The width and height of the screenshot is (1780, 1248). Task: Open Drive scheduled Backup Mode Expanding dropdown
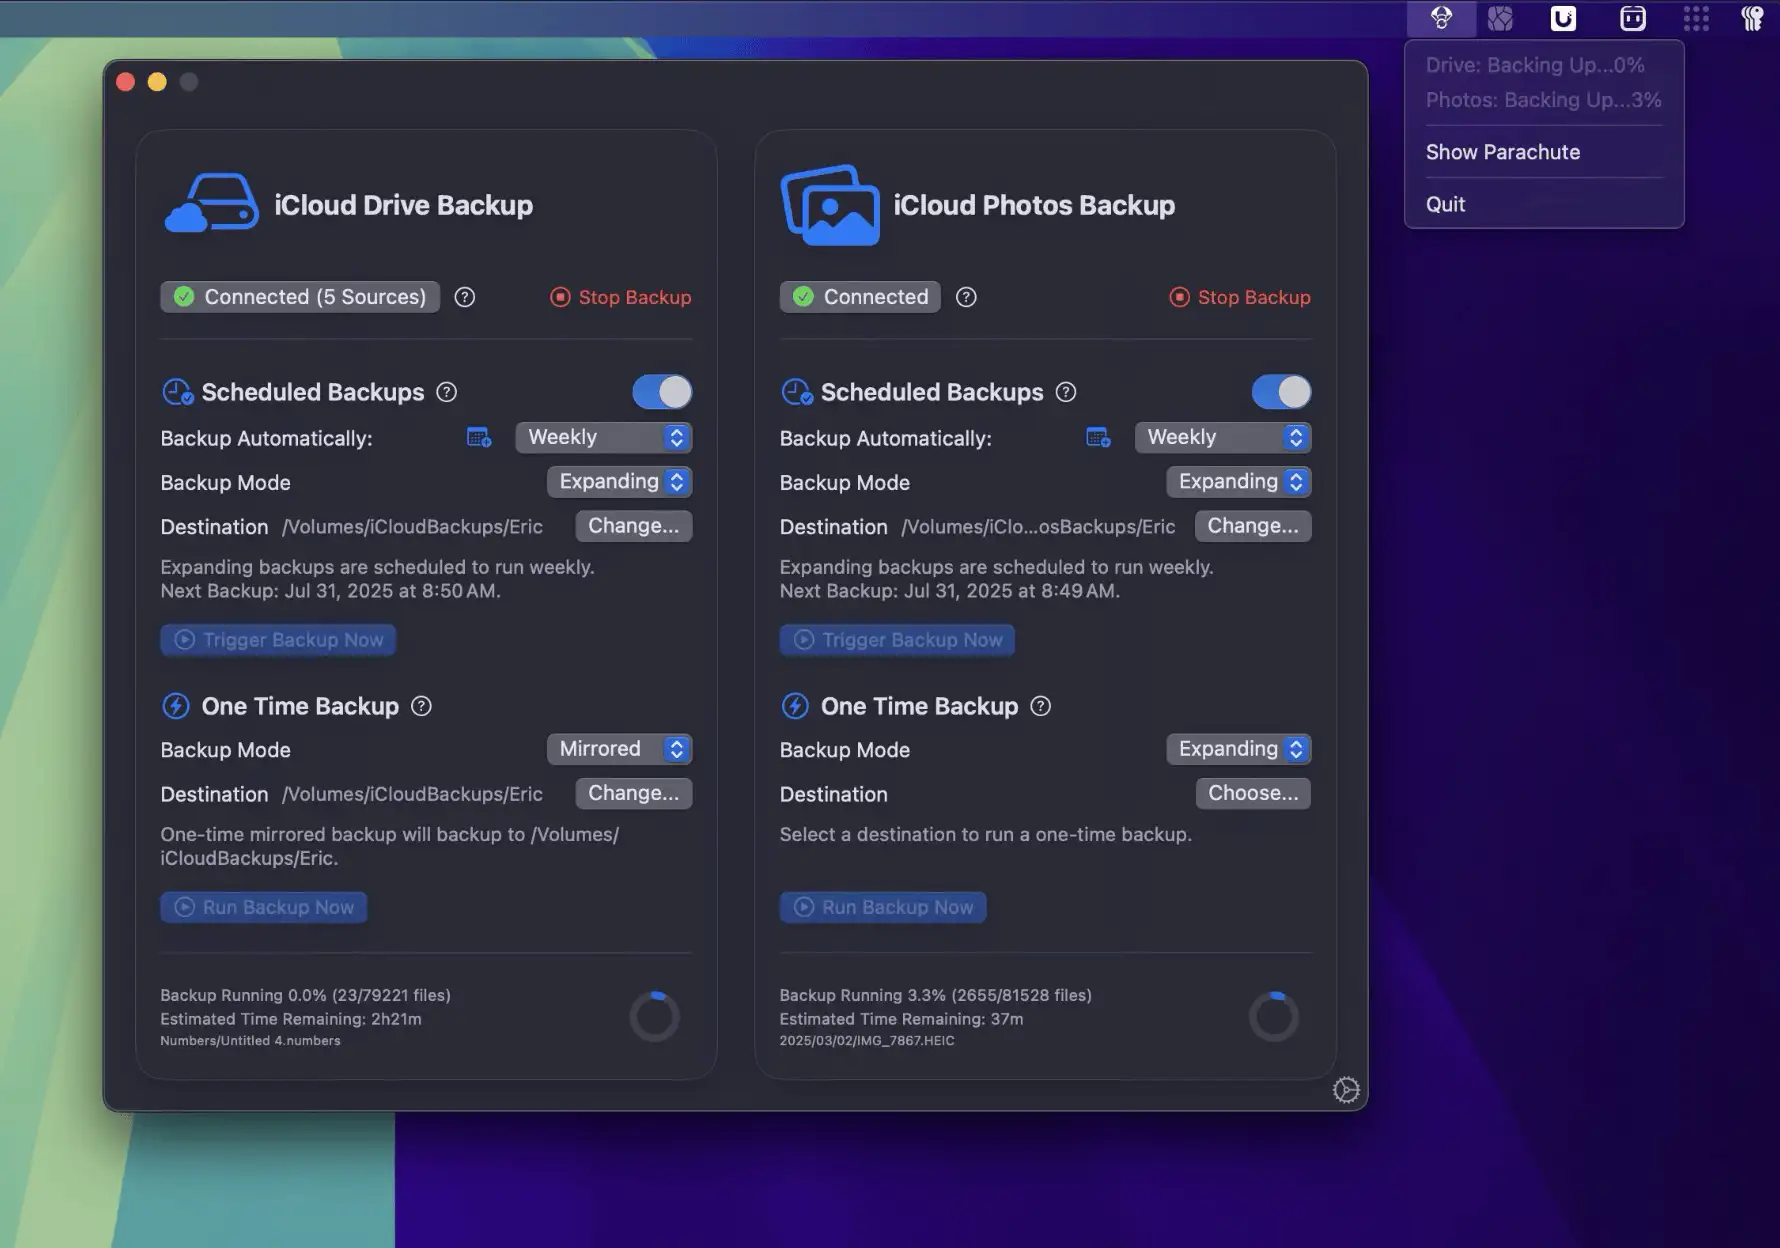[619, 482]
